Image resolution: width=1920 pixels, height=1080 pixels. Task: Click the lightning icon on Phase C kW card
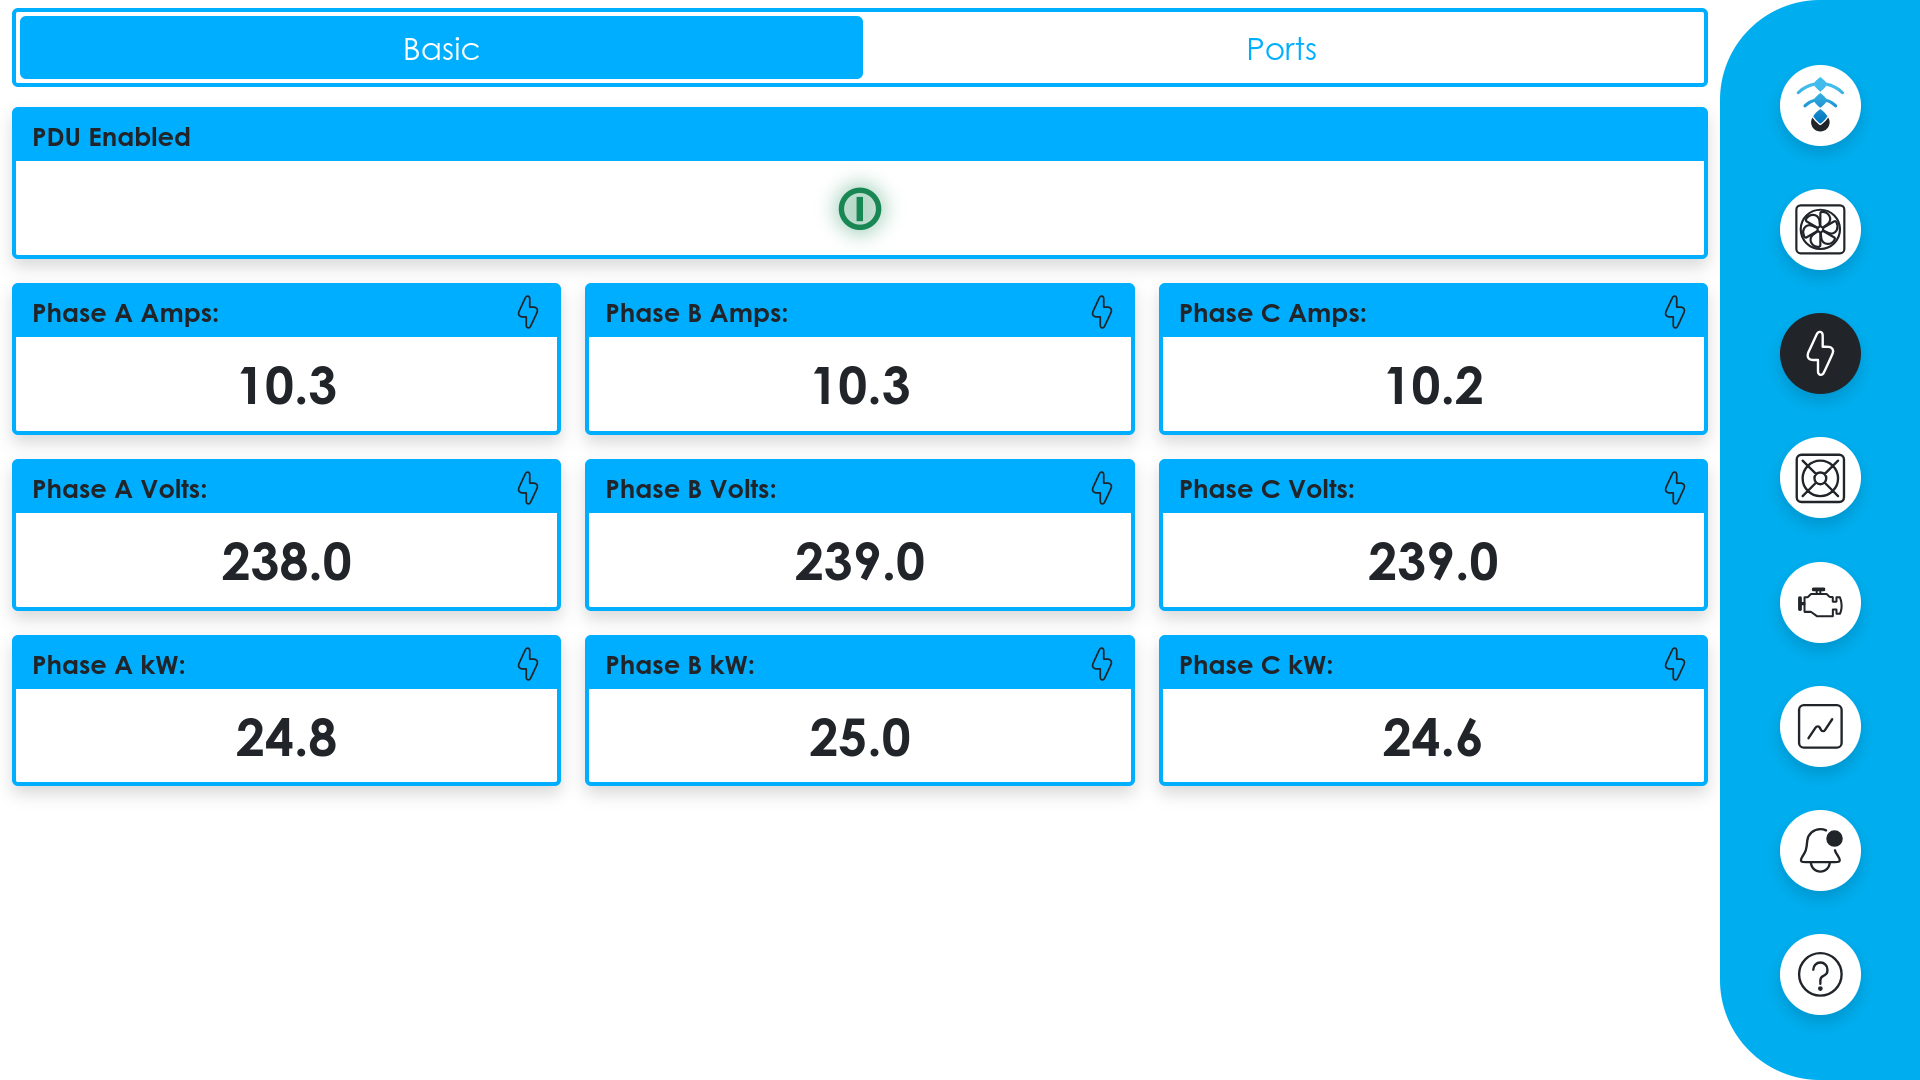[1675, 663]
